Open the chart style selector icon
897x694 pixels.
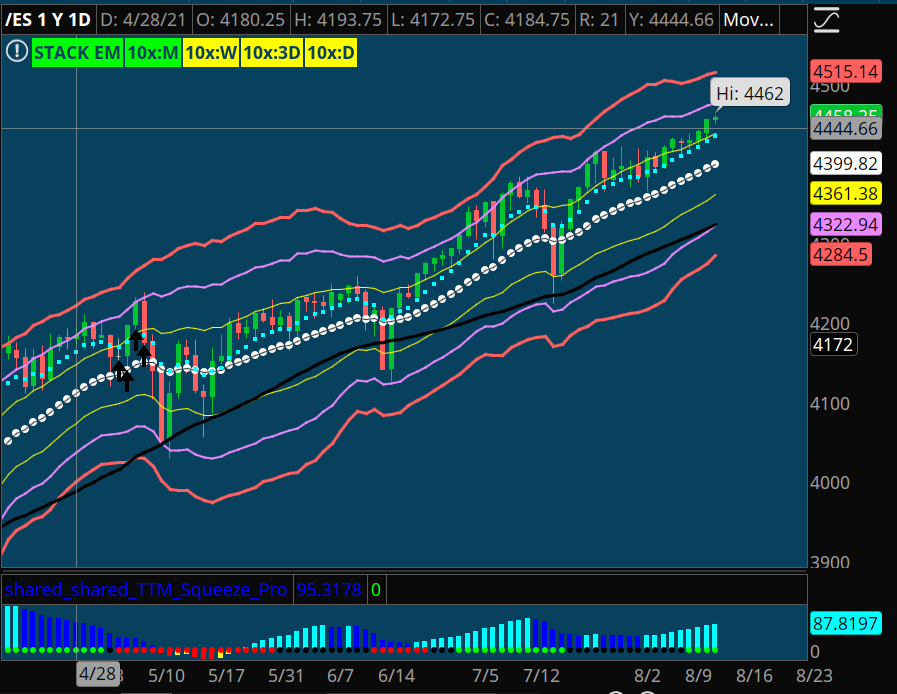point(827,19)
